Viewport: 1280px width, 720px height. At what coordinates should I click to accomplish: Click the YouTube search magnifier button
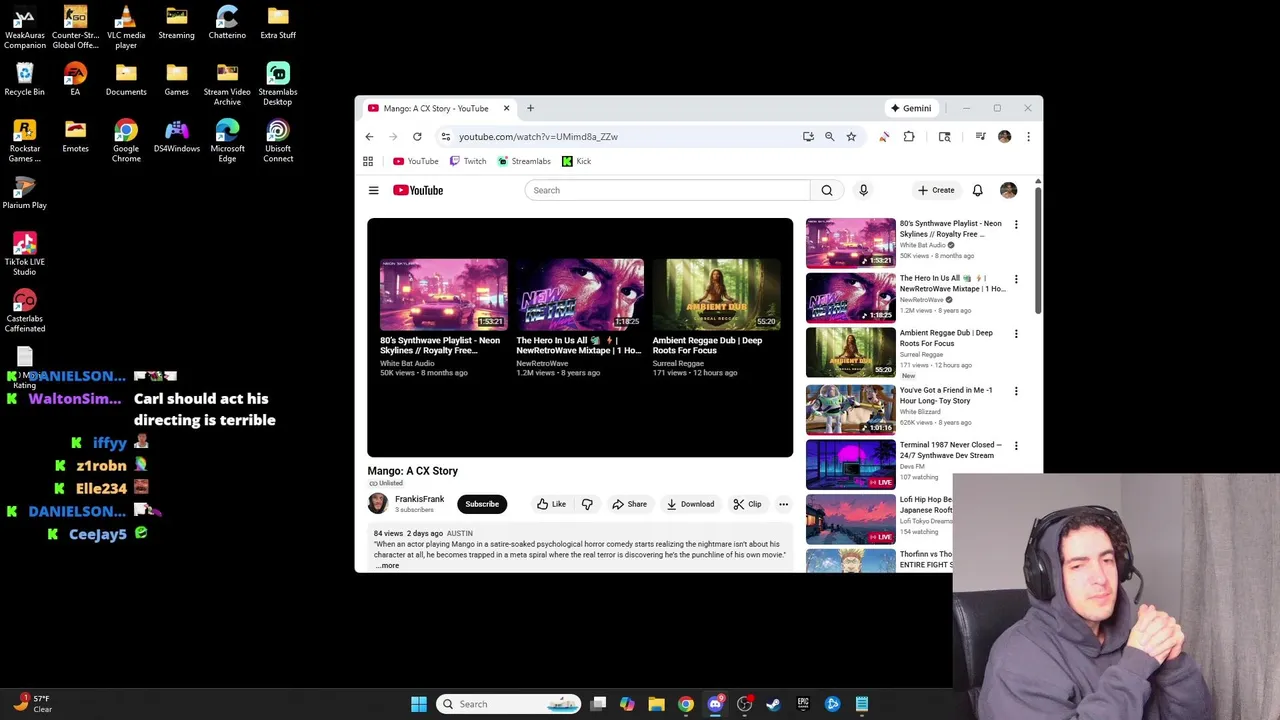pos(827,190)
